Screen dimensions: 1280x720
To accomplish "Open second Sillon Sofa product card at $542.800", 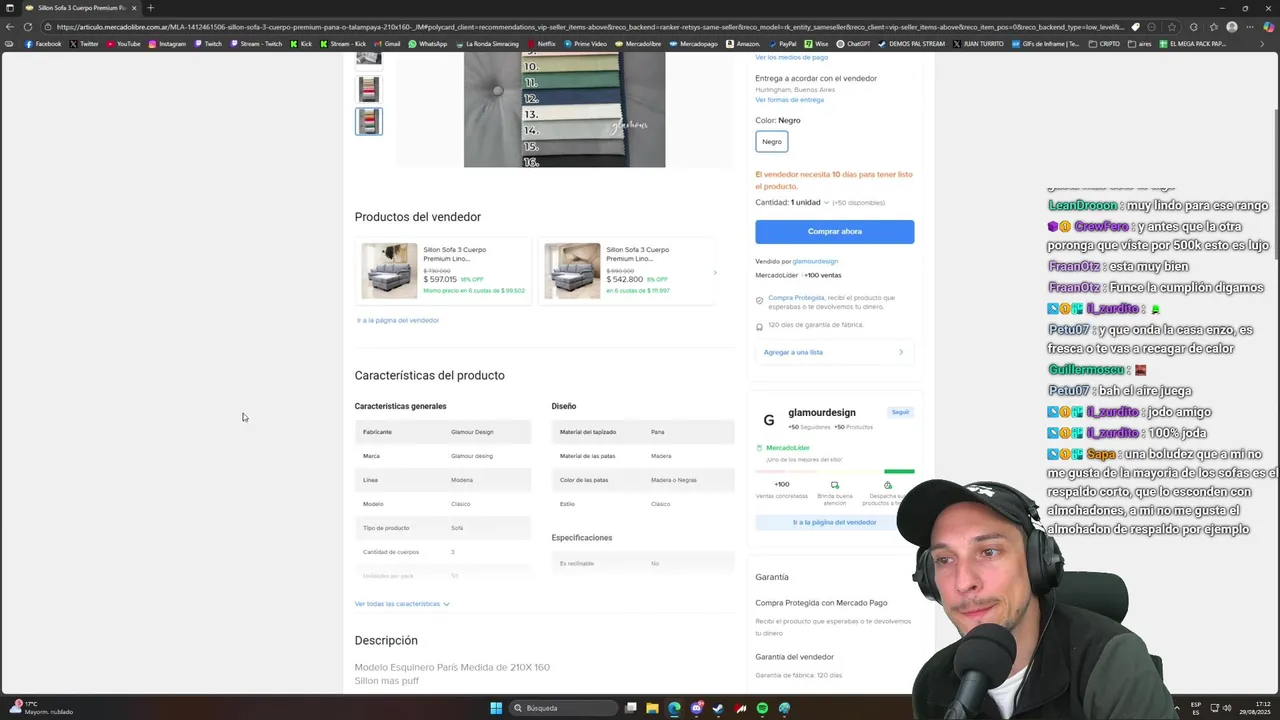I will click(625, 270).
